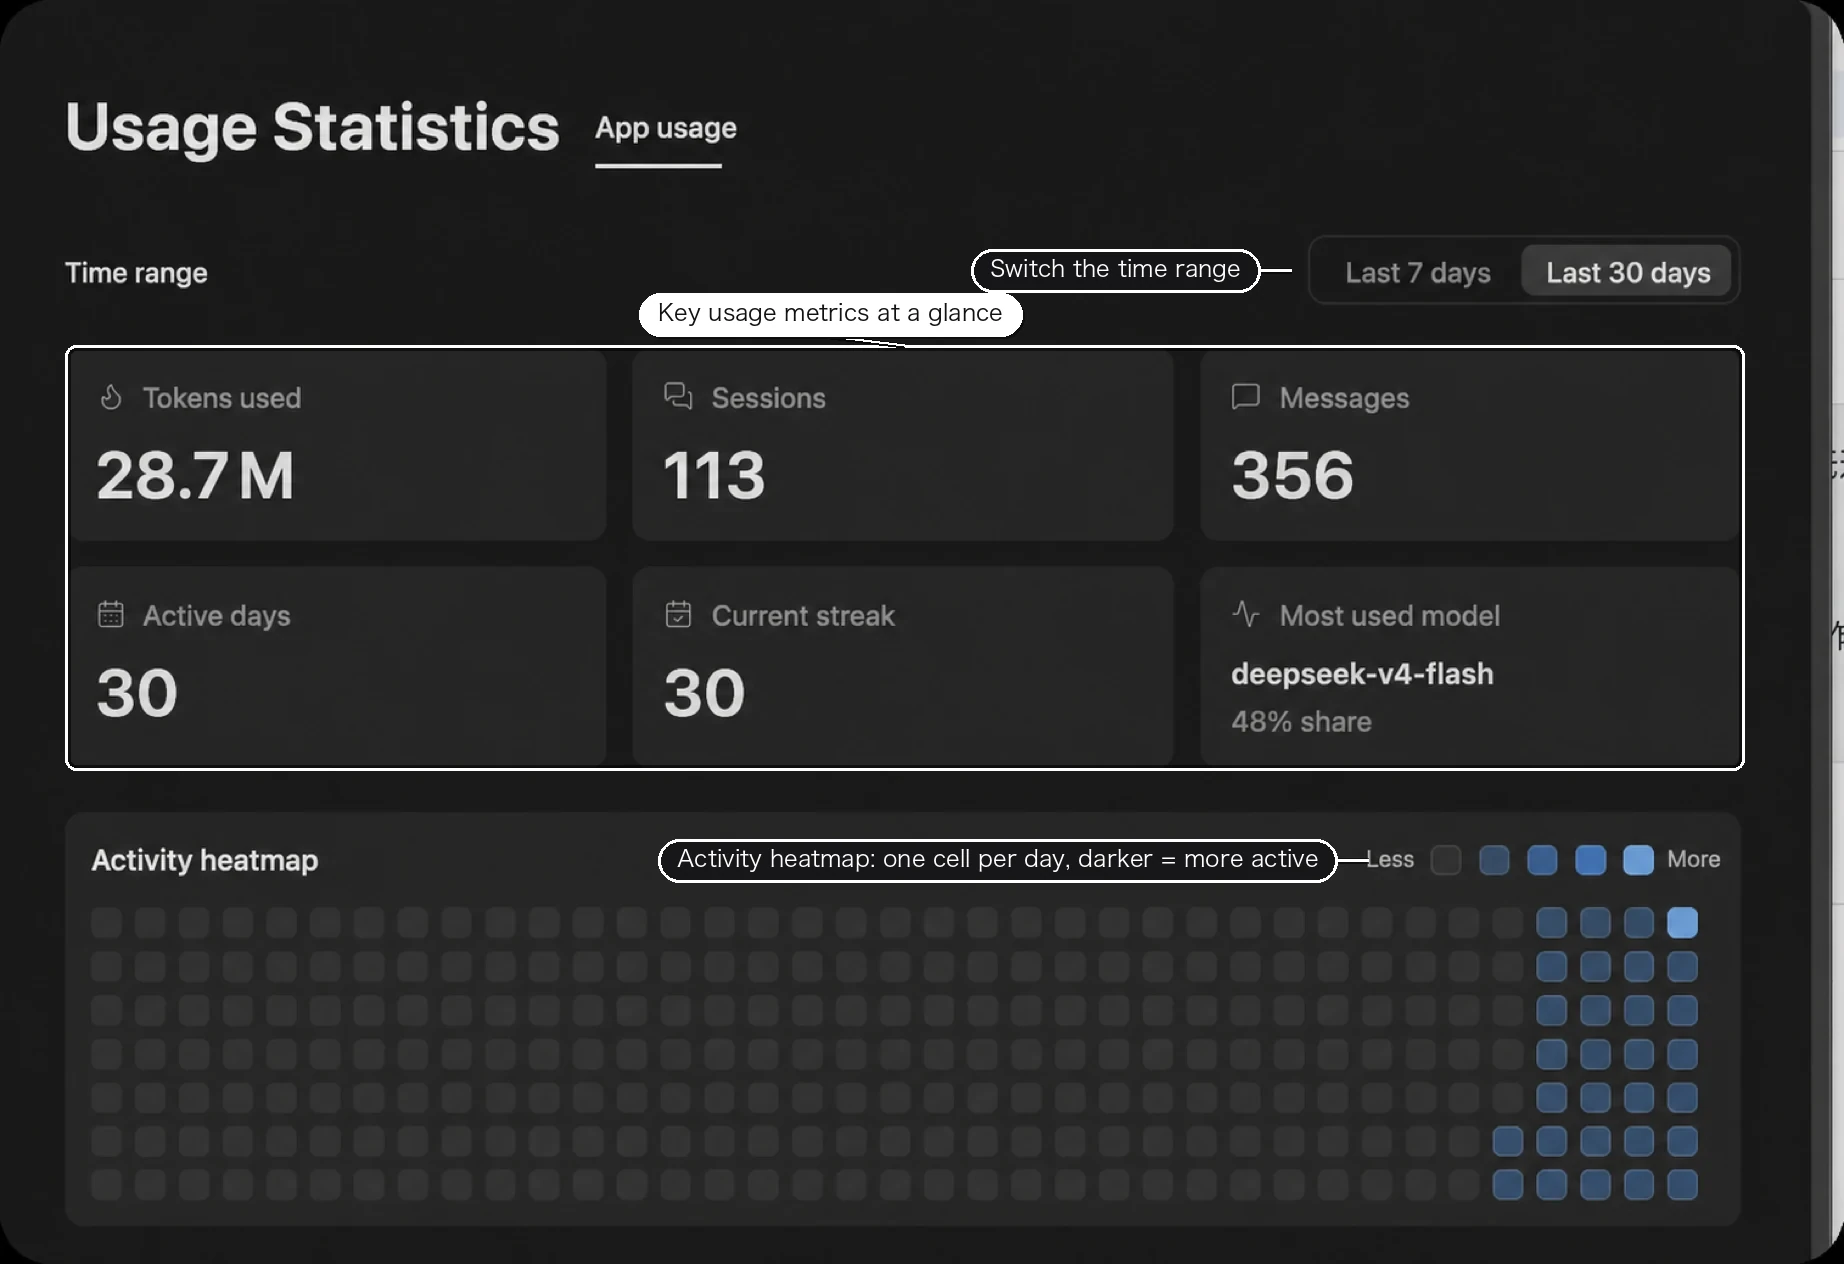Click the Time range label
The height and width of the screenshot is (1264, 1844).
tap(136, 273)
